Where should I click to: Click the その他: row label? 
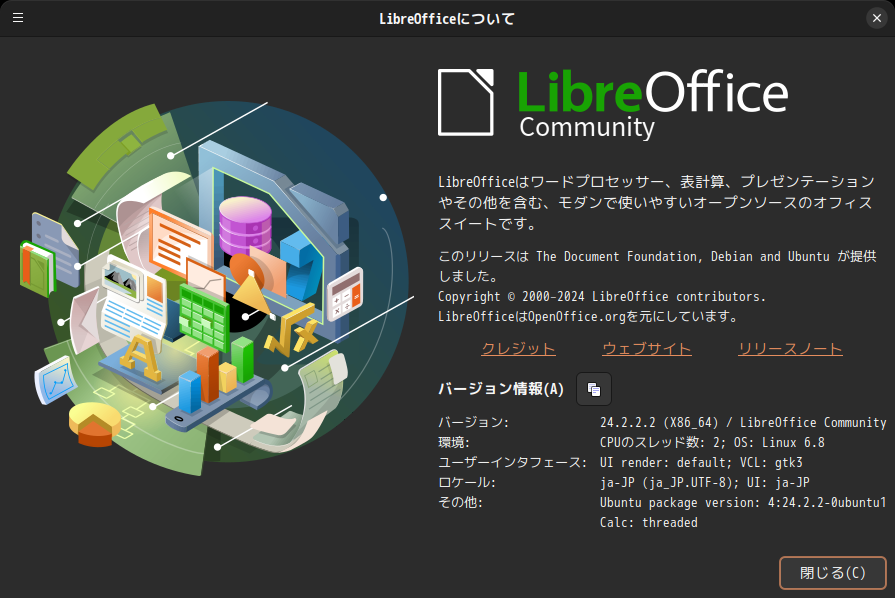click(460, 503)
